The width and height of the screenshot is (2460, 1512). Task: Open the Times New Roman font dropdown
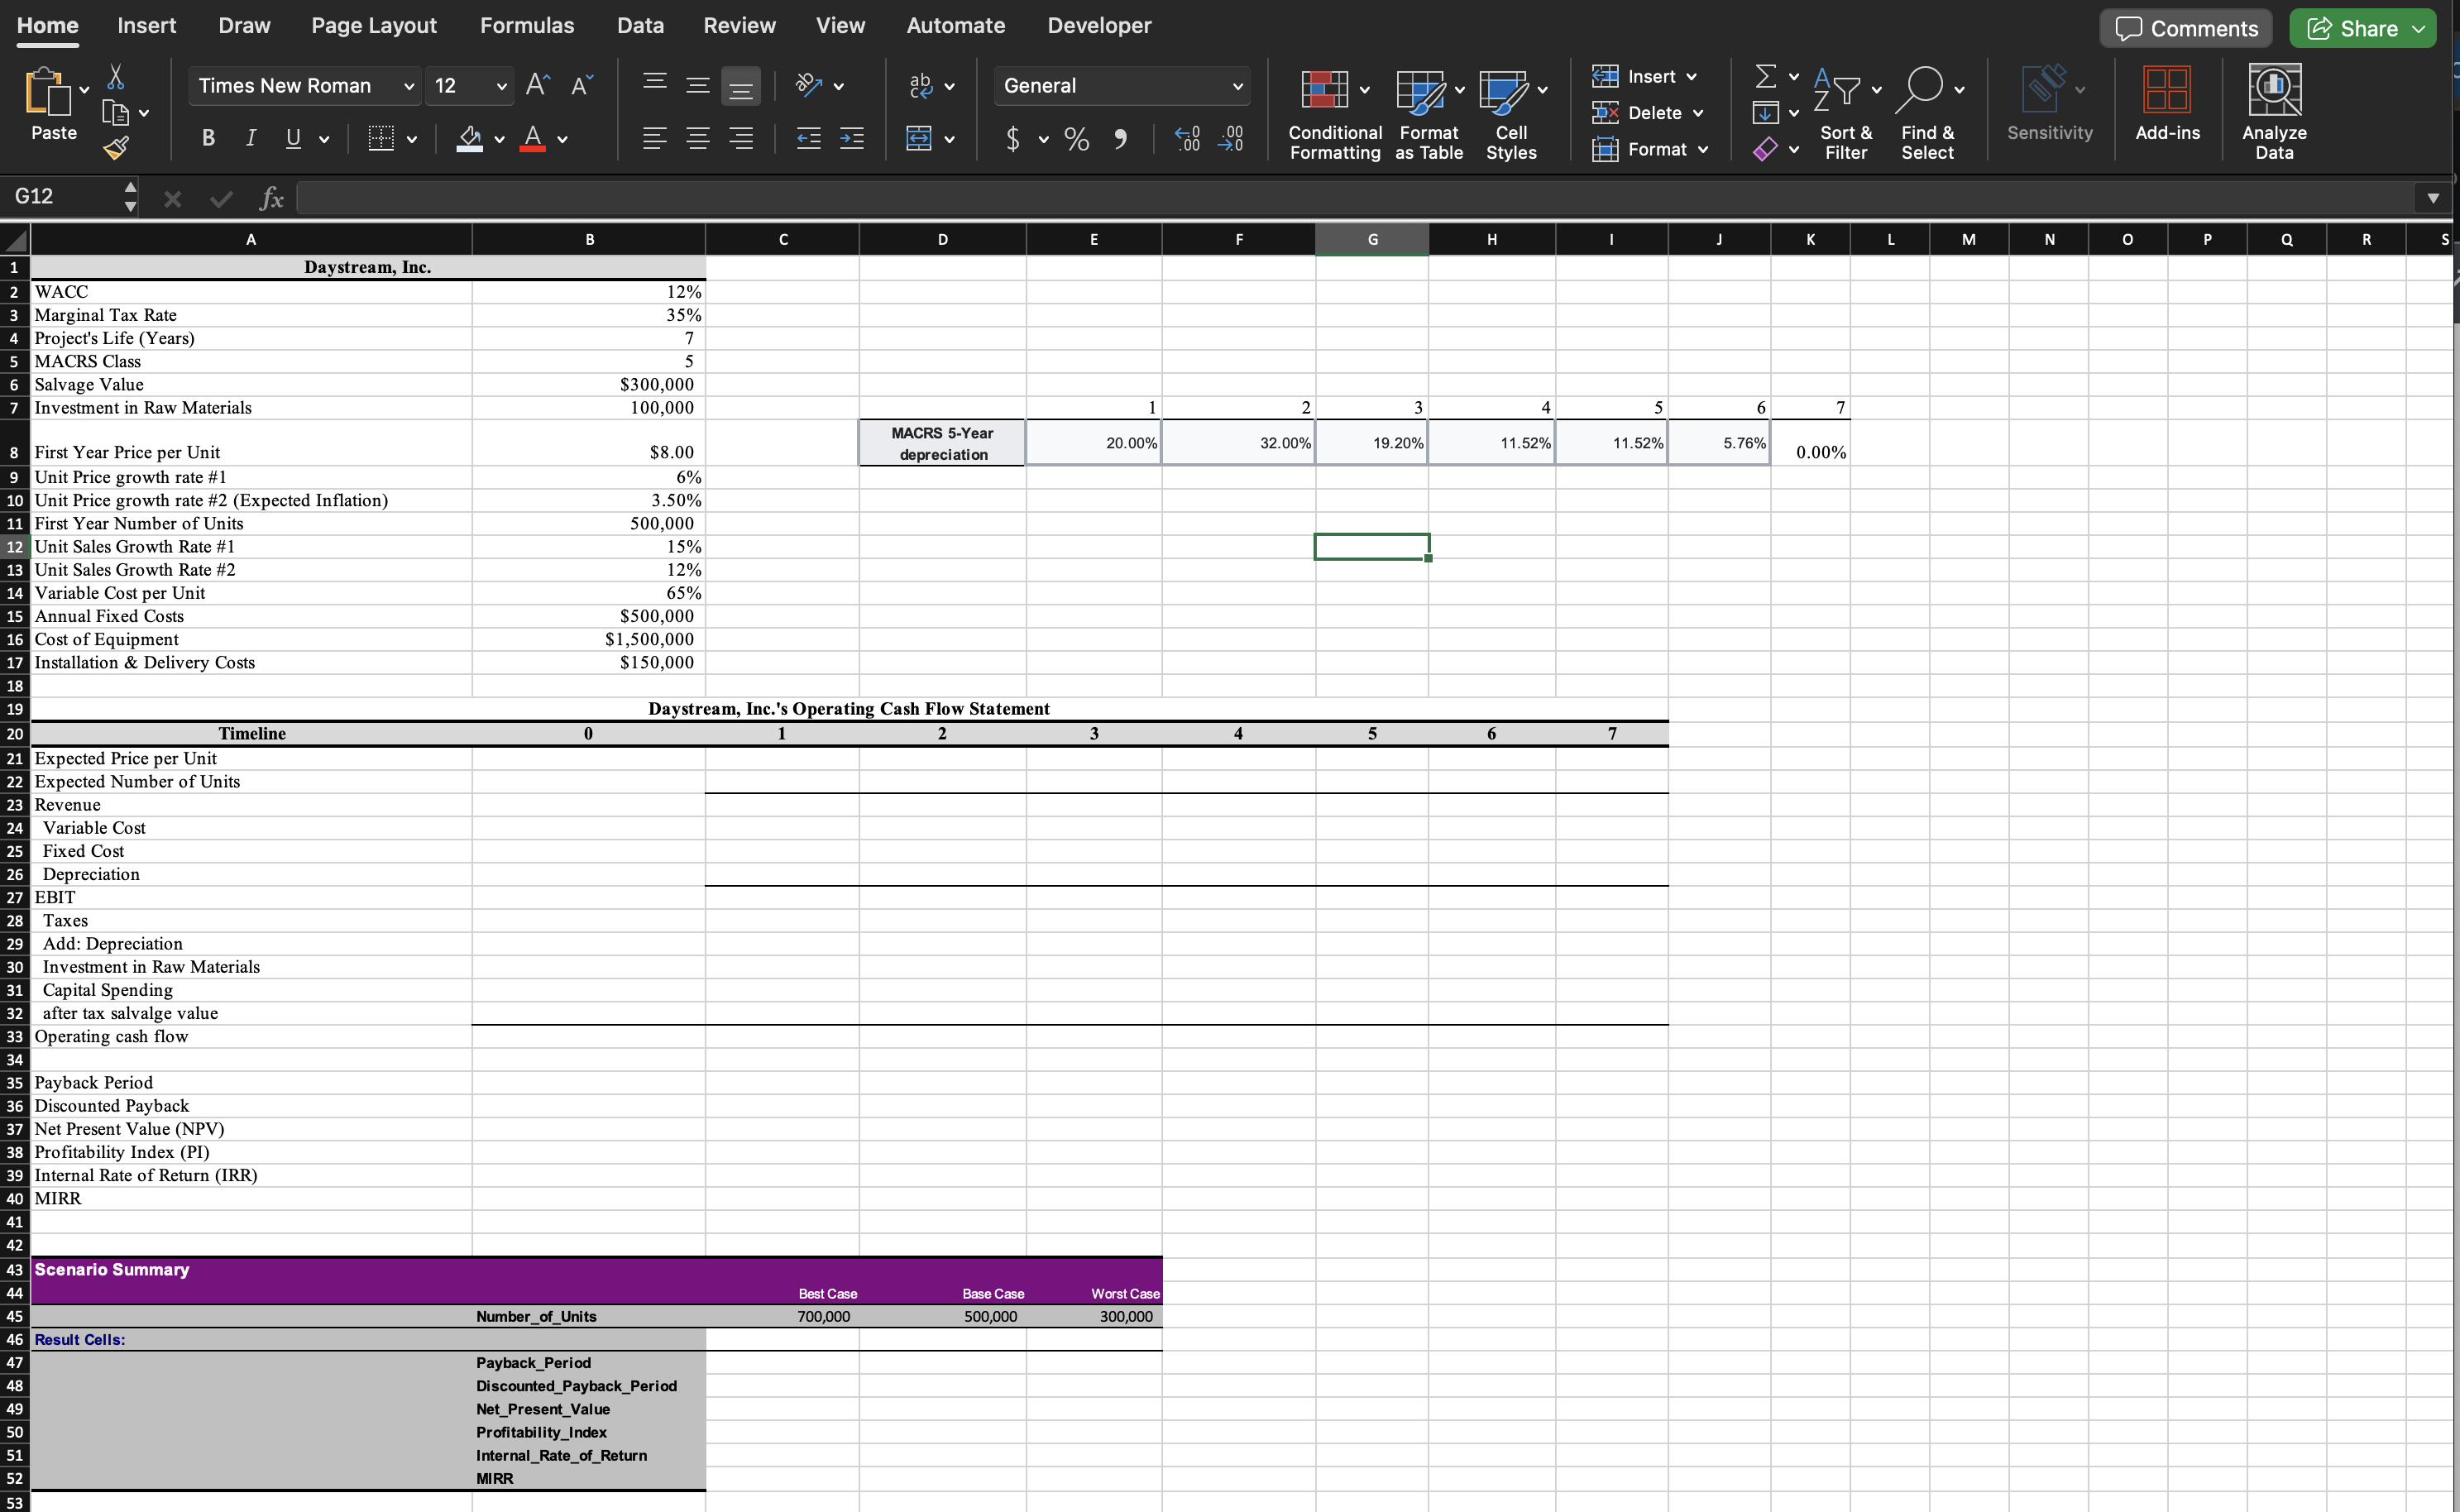tap(408, 87)
